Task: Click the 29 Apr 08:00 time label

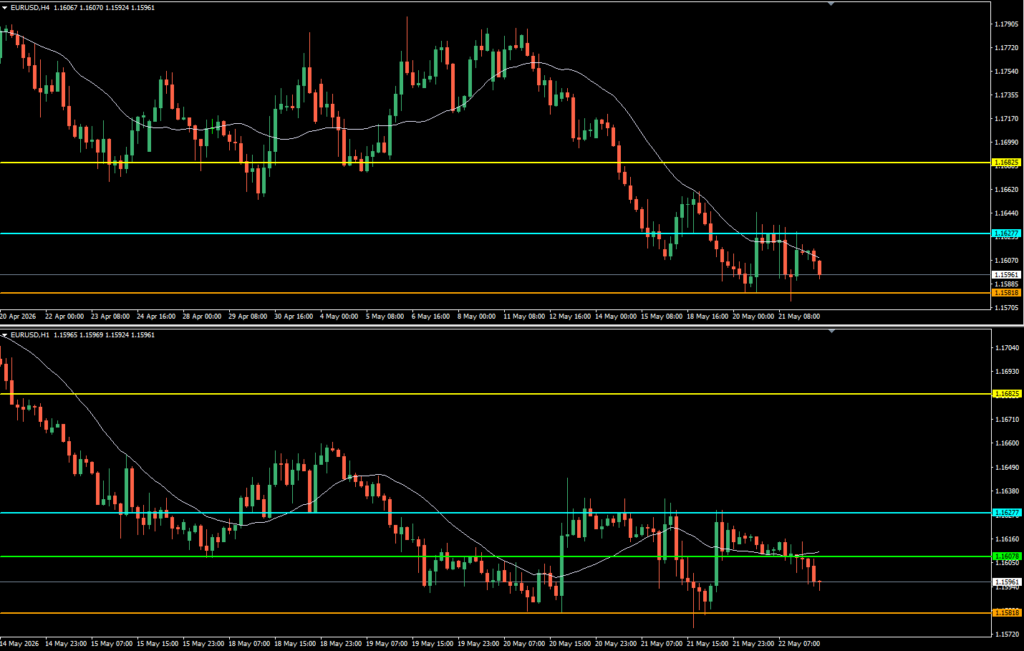Action: pos(248,316)
